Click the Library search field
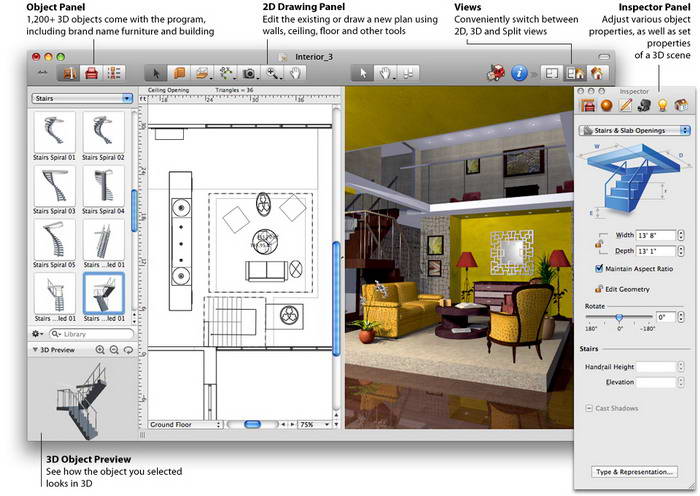The height and width of the screenshot is (496, 700). pos(91,334)
